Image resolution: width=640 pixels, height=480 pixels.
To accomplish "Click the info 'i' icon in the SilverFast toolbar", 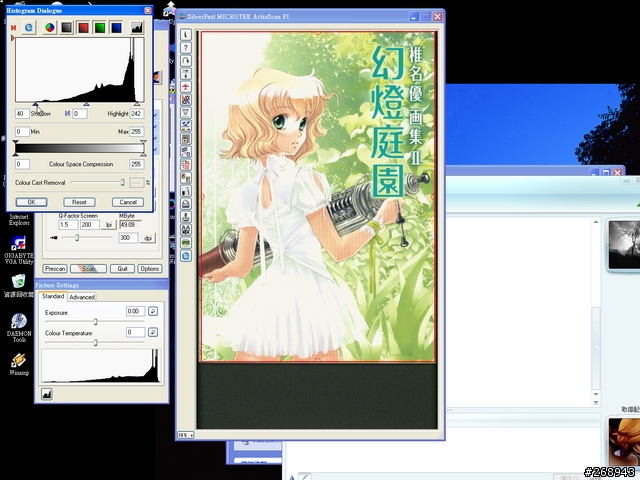I will coord(186,35).
